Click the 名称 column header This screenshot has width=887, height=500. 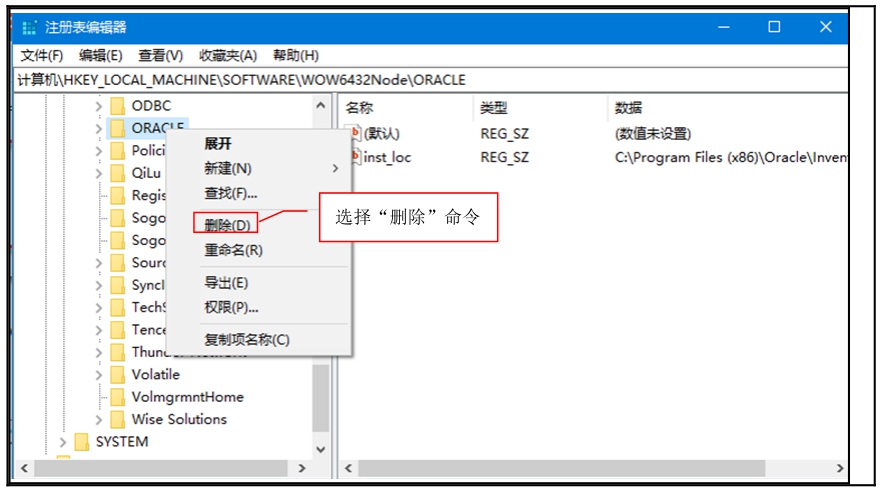pyautogui.click(x=359, y=107)
